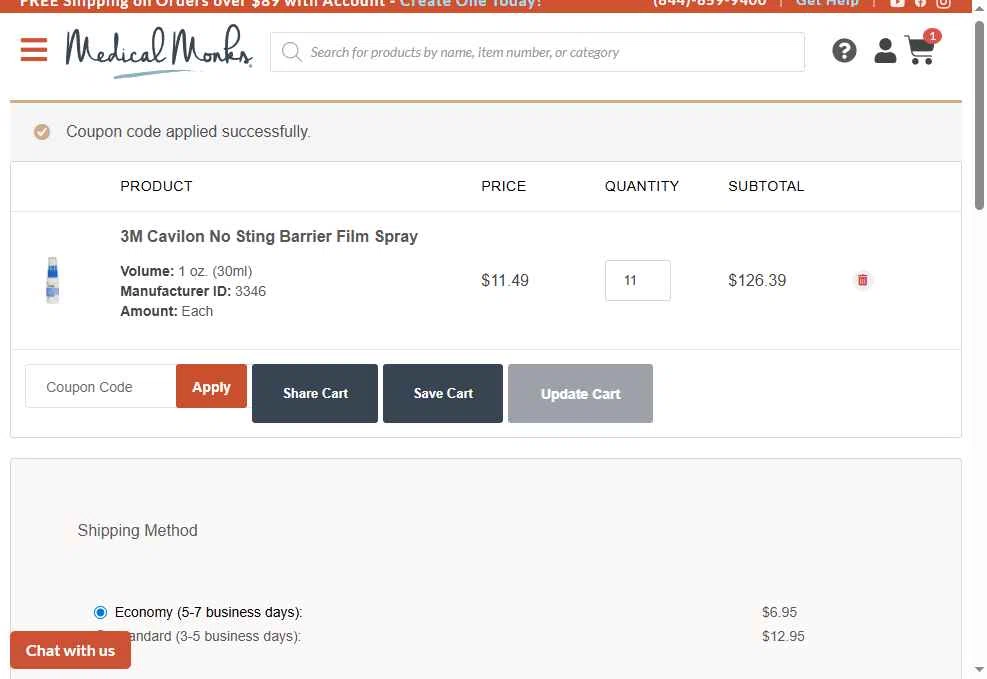
Task: Open the YouTube icon in top bar
Action: pos(897,3)
